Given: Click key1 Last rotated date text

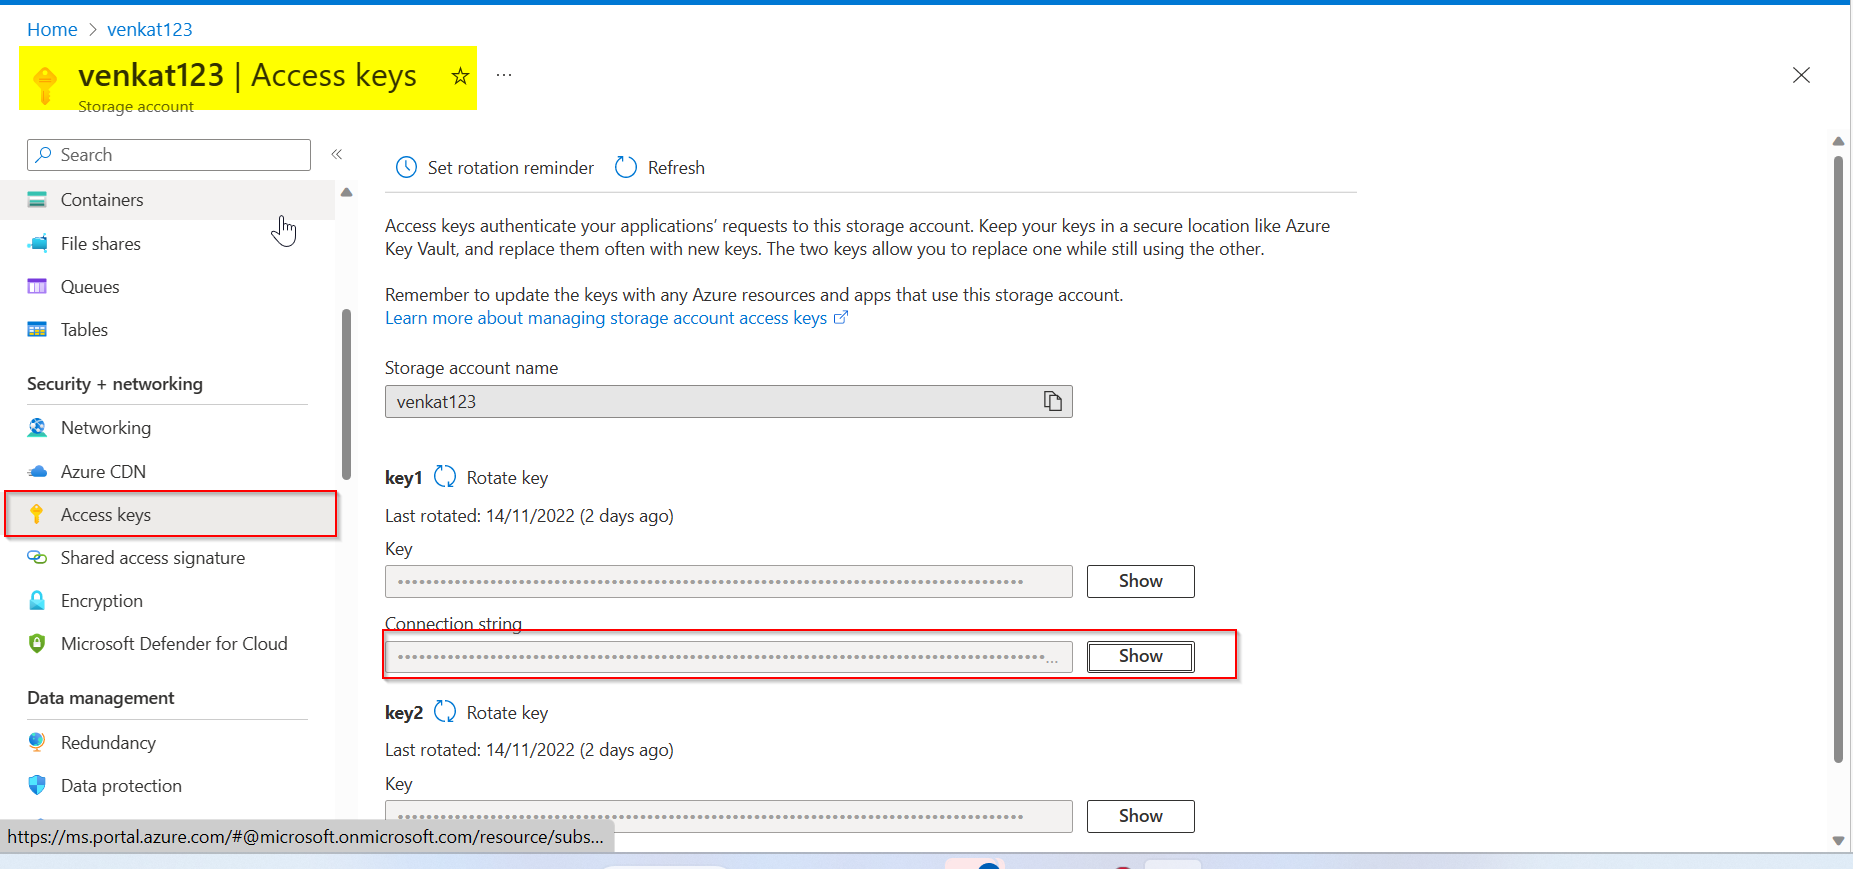Looking at the screenshot, I should [529, 516].
